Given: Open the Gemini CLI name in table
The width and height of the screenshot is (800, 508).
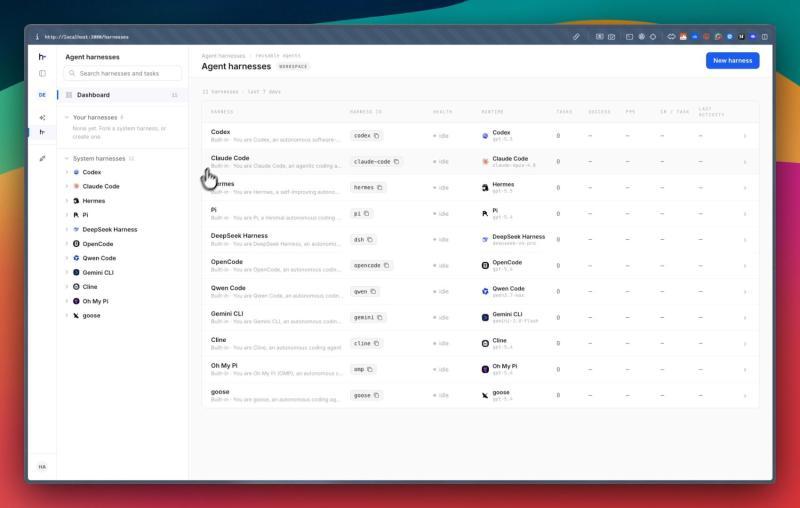Looking at the screenshot, I should pyautogui.click(x=227, y=314).
